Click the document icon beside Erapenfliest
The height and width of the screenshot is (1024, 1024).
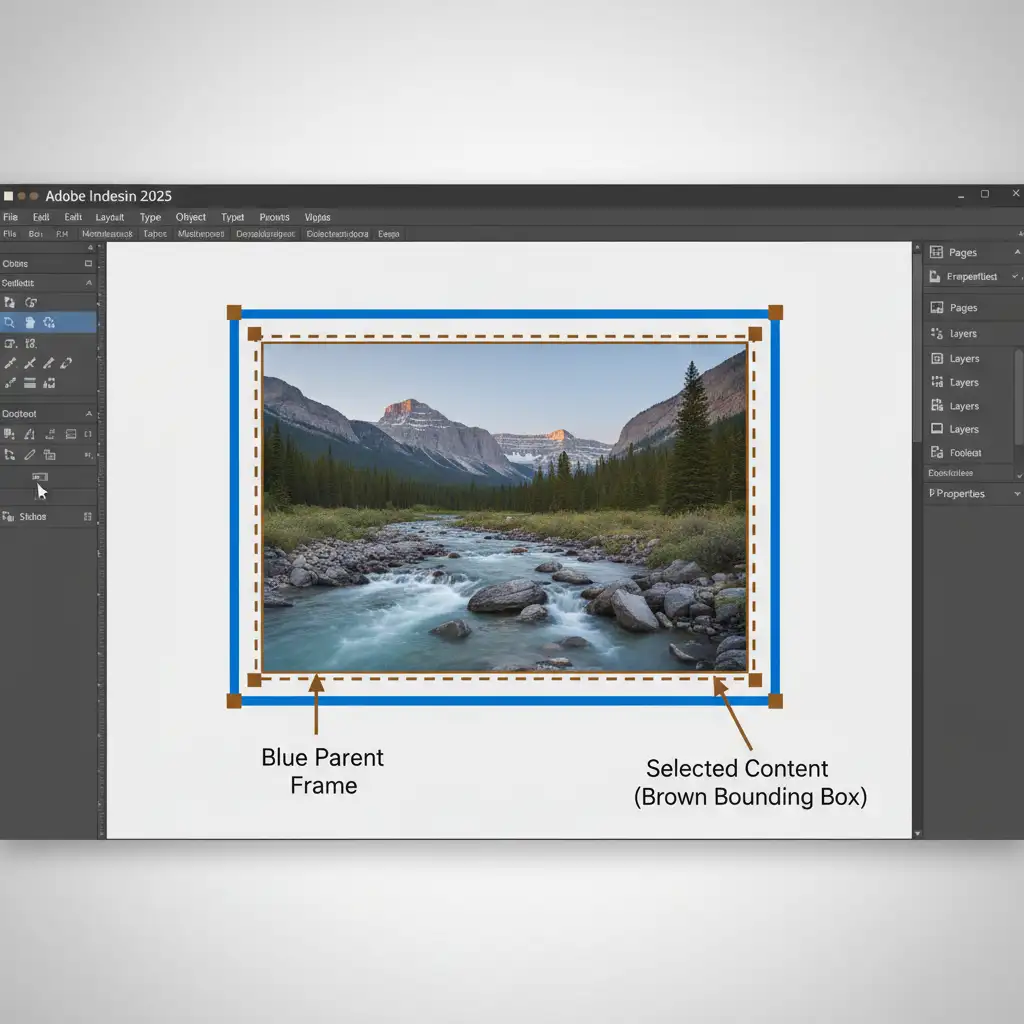pyautogui.click(x=936, y=277)
